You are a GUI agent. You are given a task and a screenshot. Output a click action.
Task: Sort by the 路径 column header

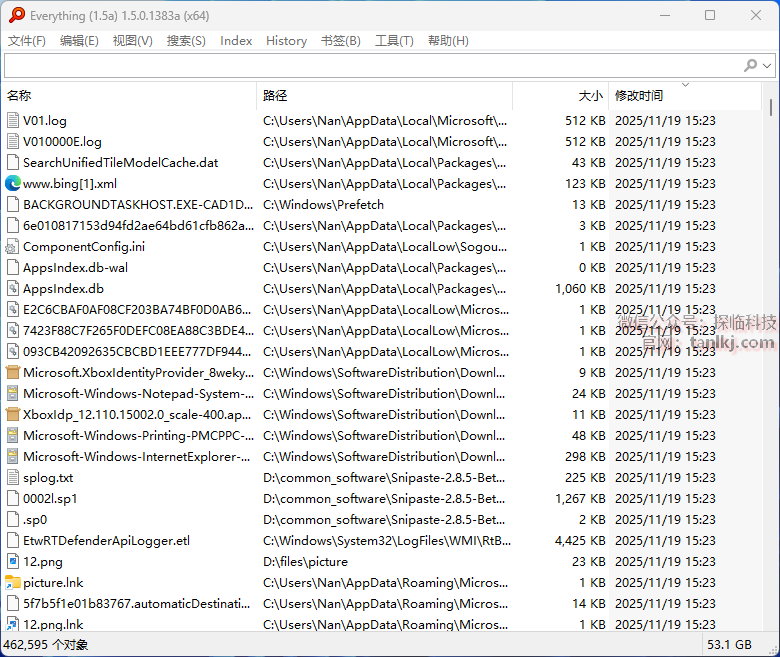(x=384, y=95)
